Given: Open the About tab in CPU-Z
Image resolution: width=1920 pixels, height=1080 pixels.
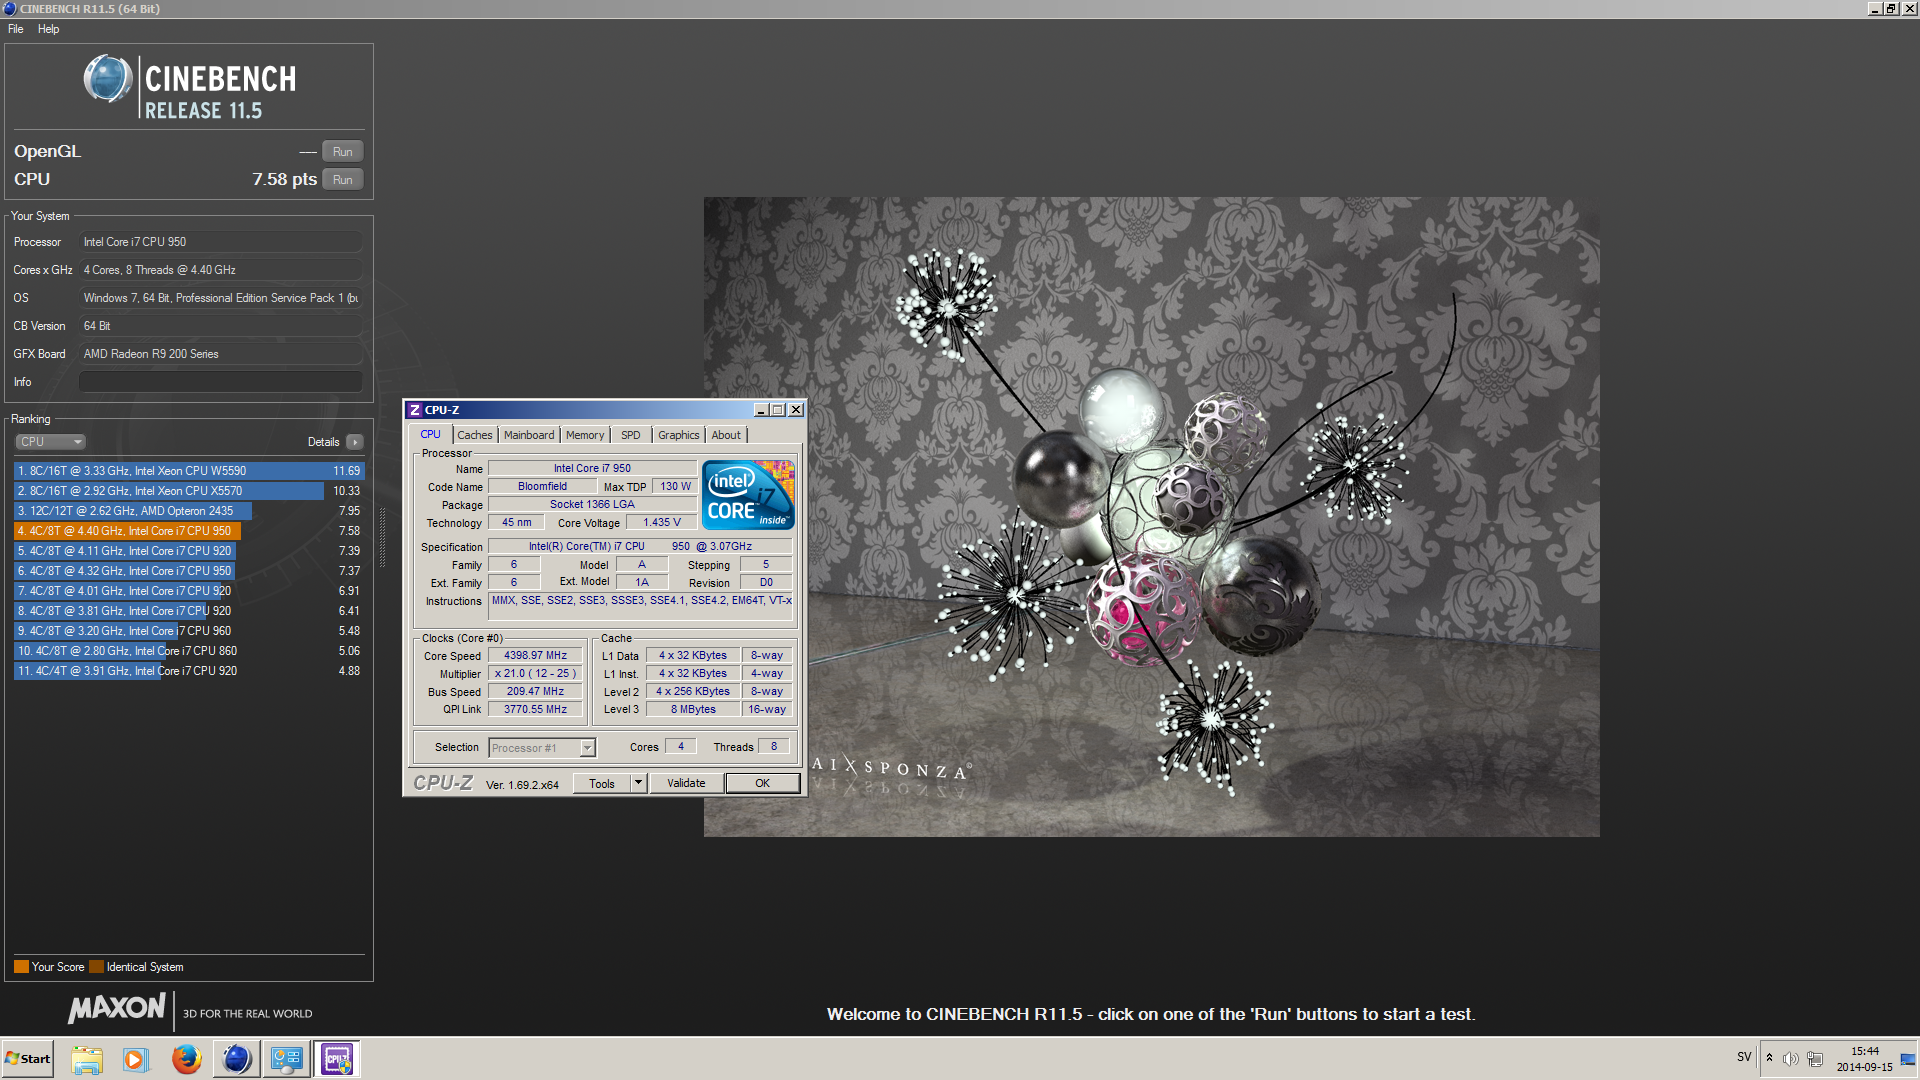Looking at the screenshot, I should (727, 435).
